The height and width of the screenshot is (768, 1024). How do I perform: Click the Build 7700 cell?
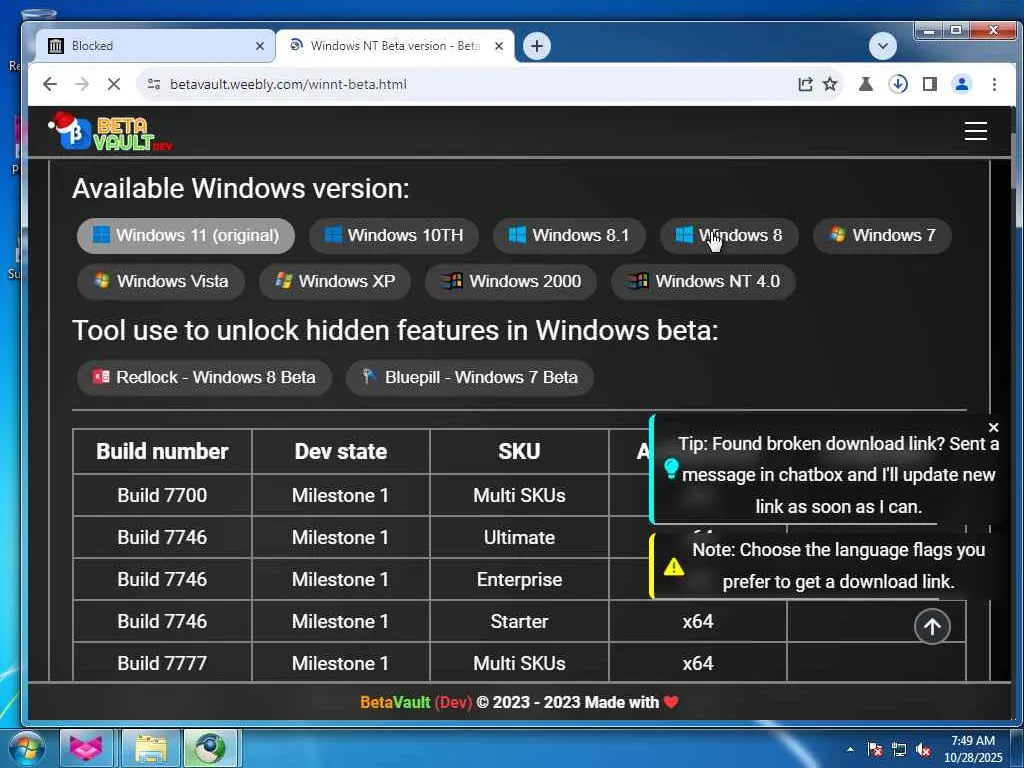162,495
